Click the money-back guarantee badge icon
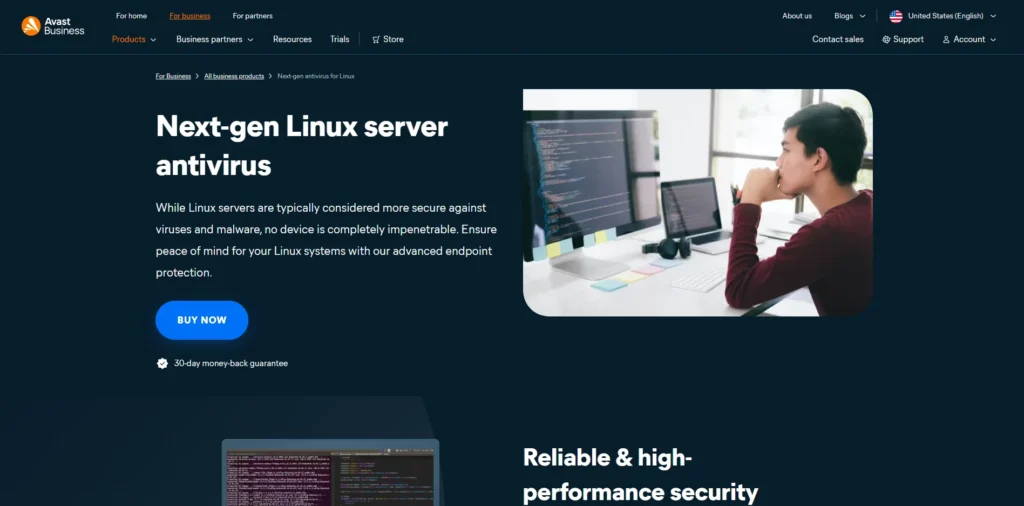Screen dimensions: 1024x506 [x=163, y=363]
